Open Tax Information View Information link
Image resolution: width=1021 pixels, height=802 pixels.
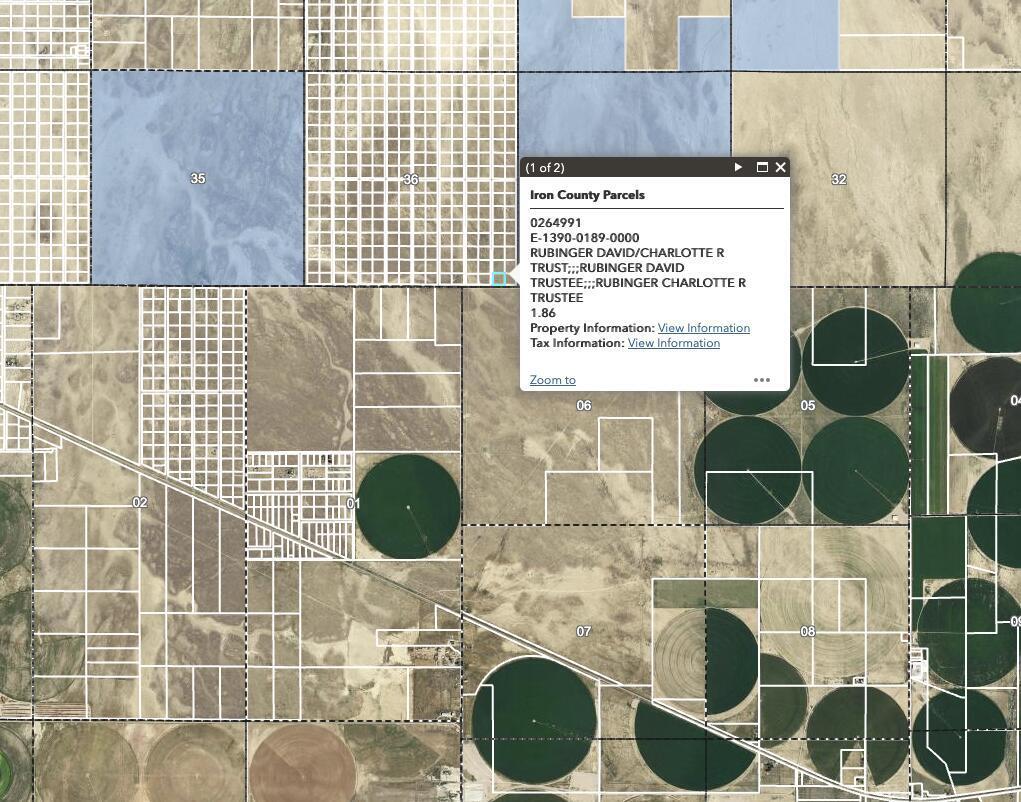tap(673, 343)
